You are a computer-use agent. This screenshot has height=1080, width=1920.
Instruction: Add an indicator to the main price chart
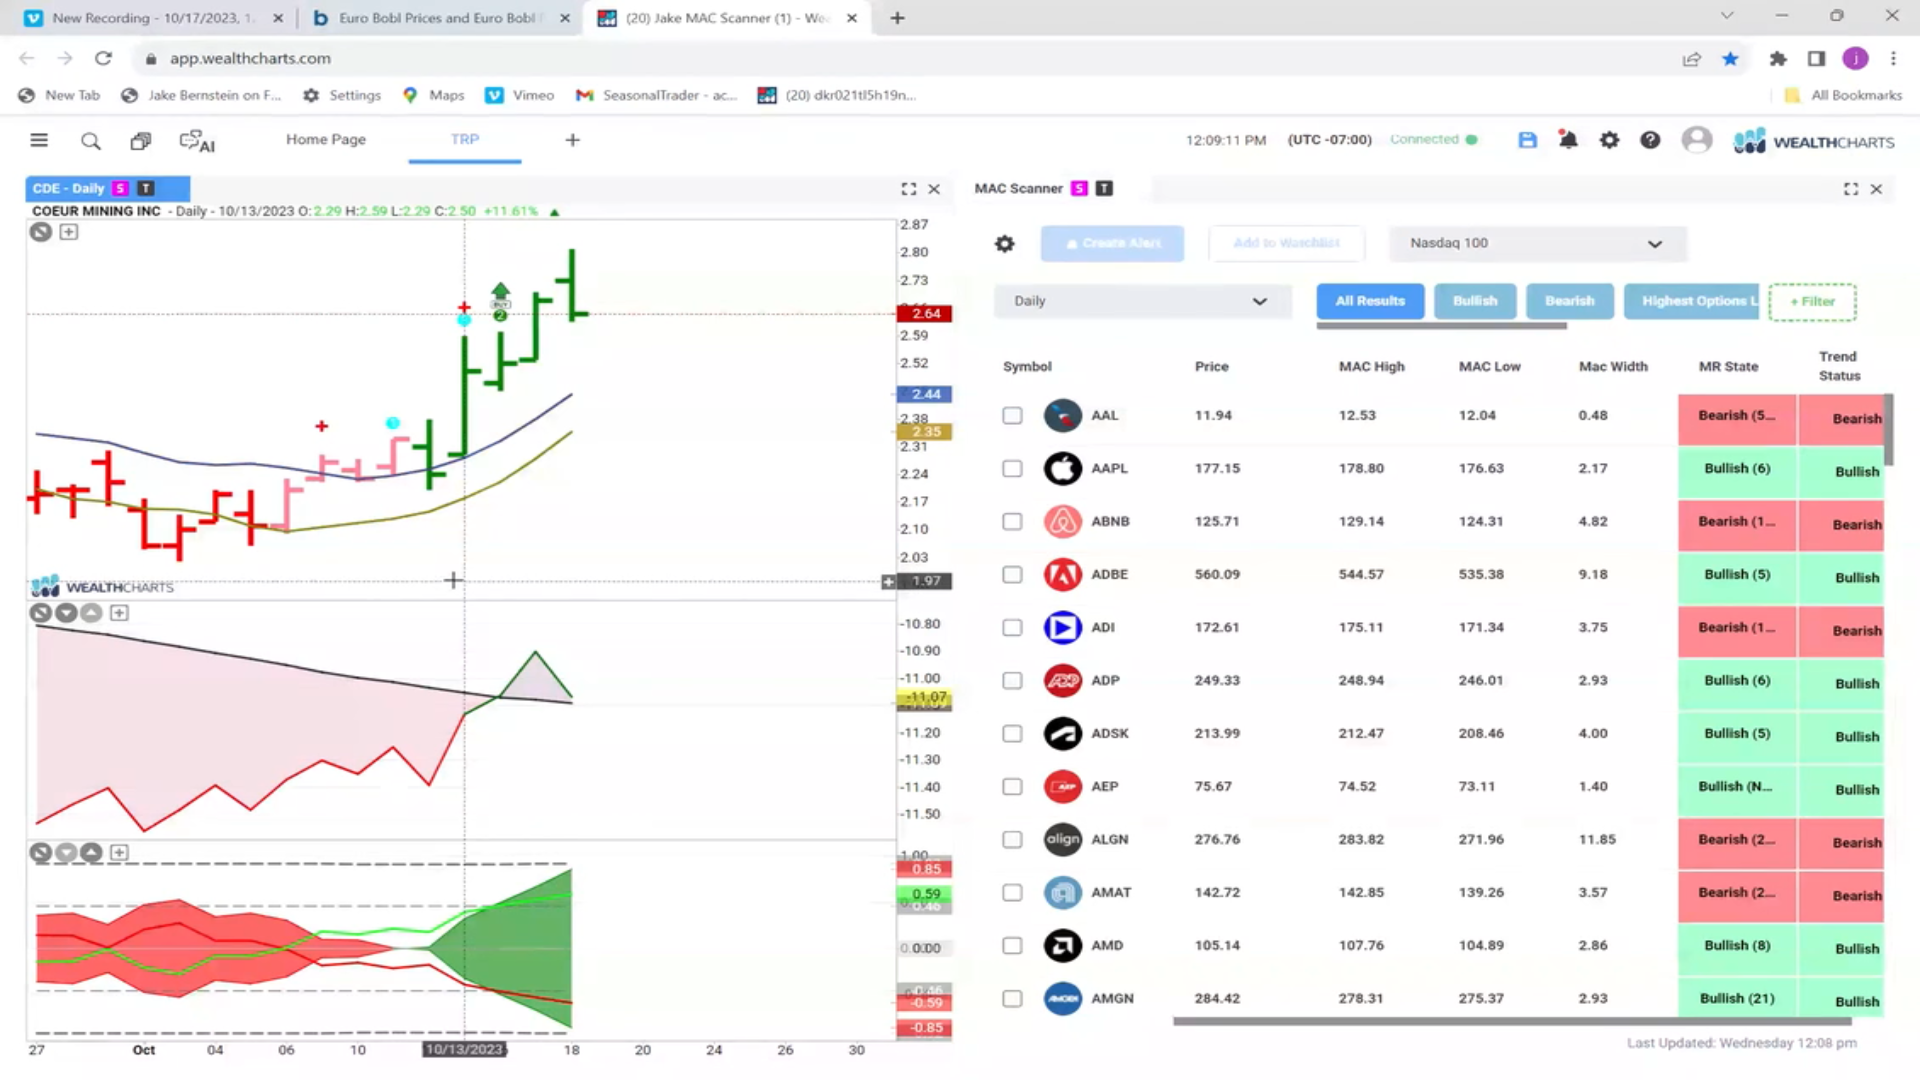tap(69, 232)
